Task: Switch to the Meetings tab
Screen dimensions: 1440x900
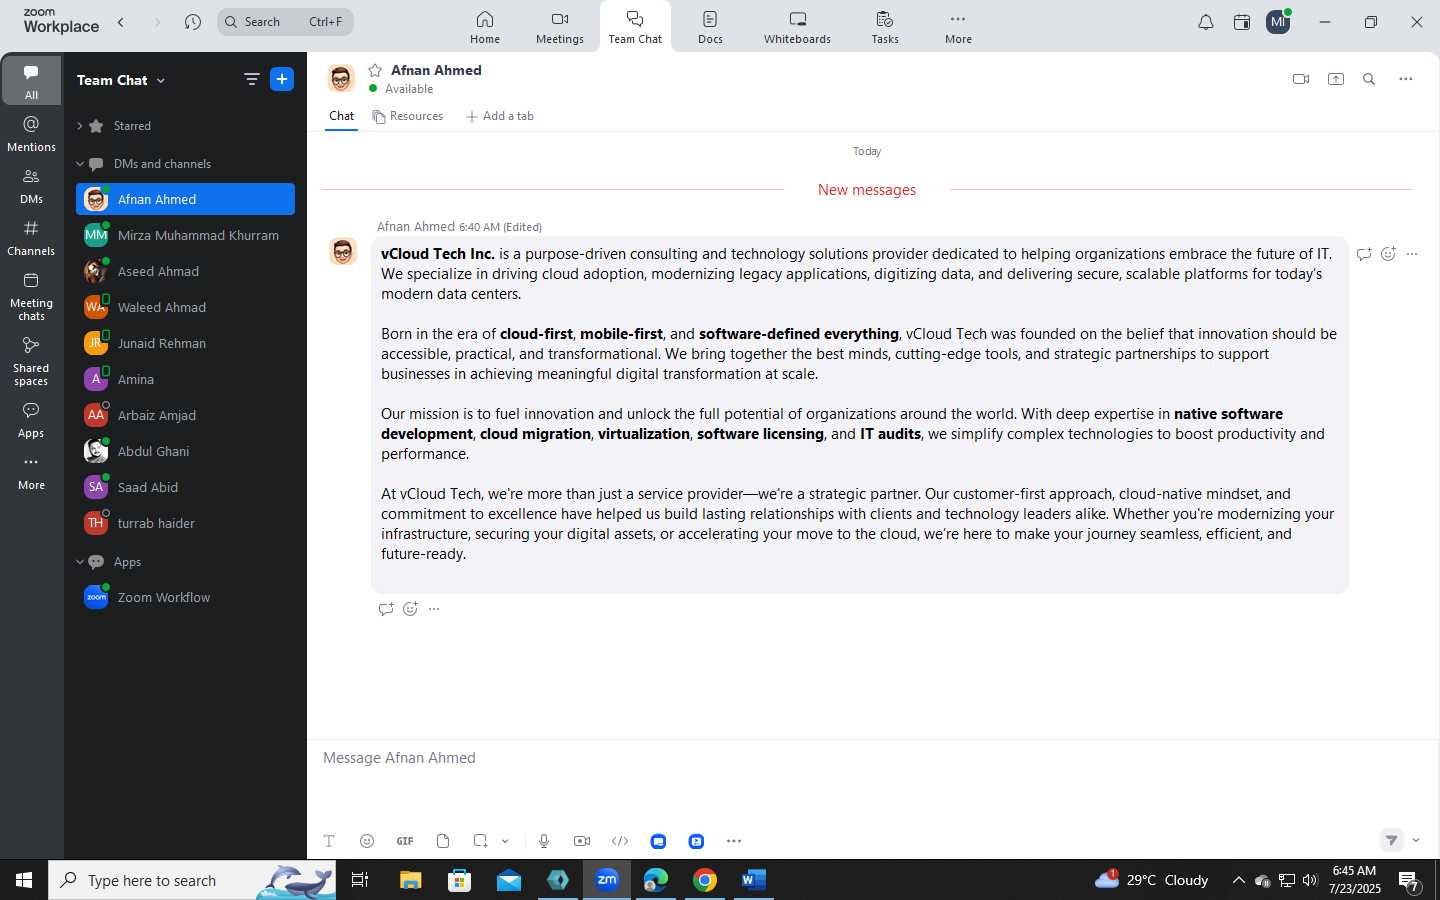Action: tap(560, 27)
